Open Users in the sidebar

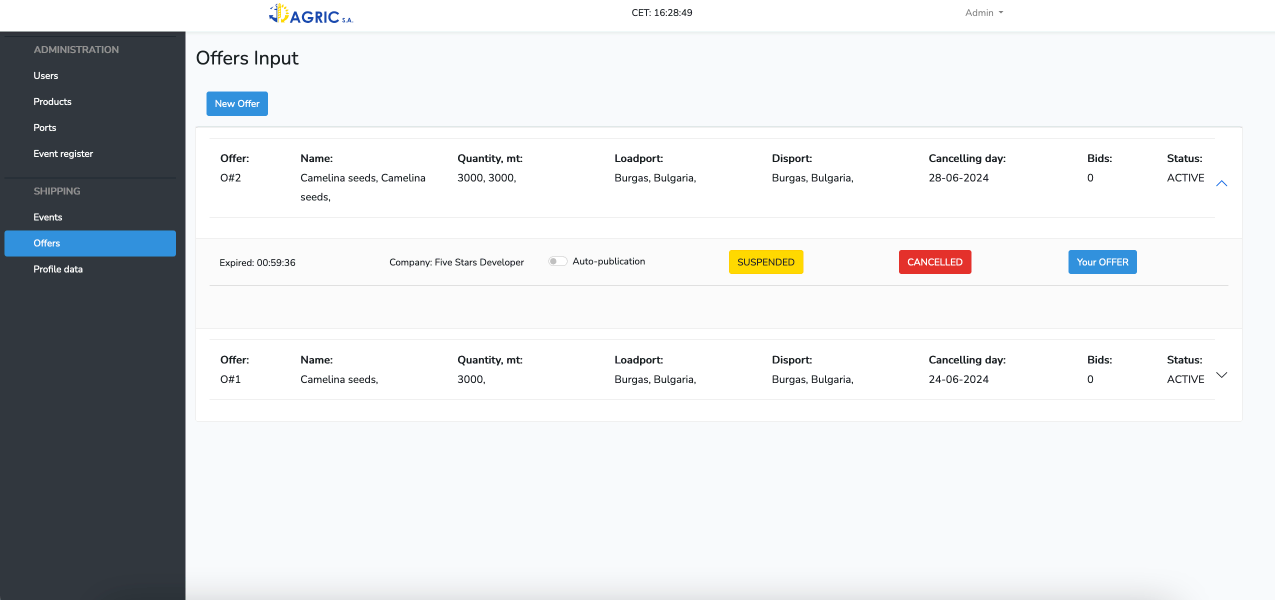(x=46, y=76)
